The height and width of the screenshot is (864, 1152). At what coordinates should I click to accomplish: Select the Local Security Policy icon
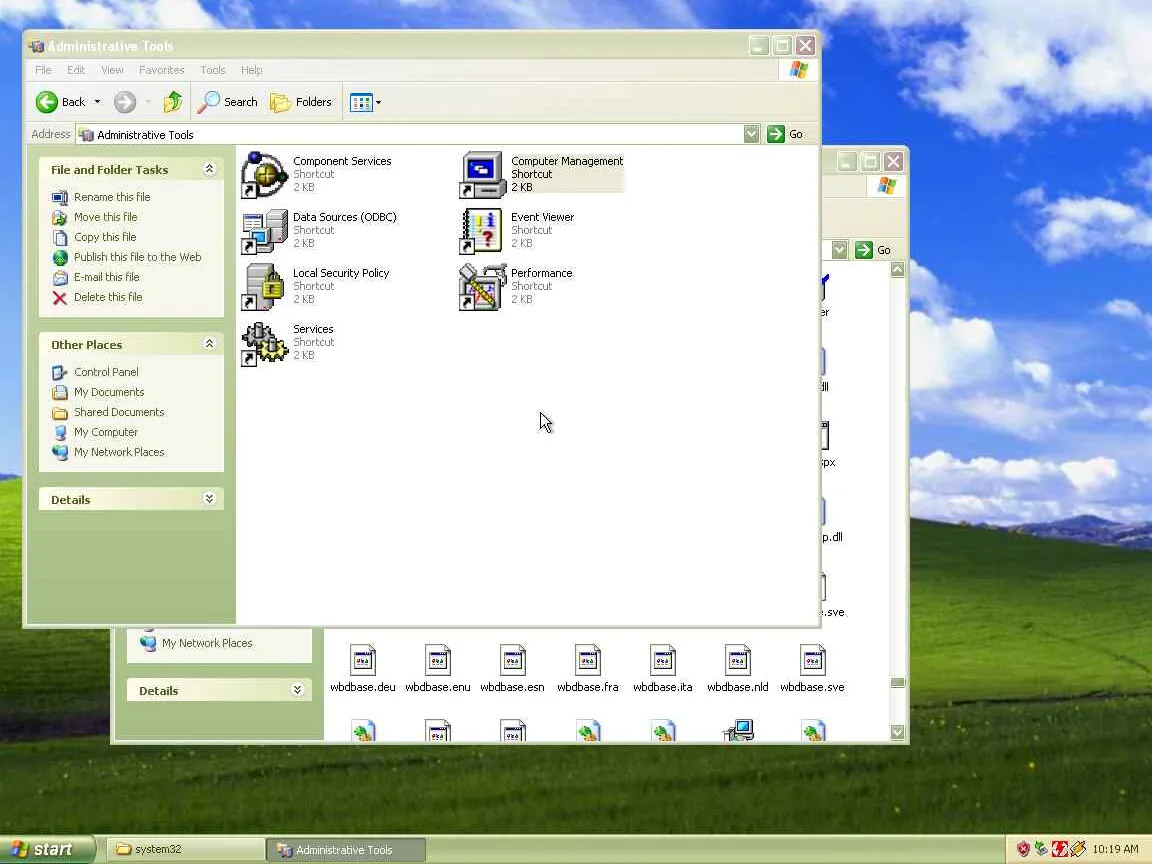264,287
